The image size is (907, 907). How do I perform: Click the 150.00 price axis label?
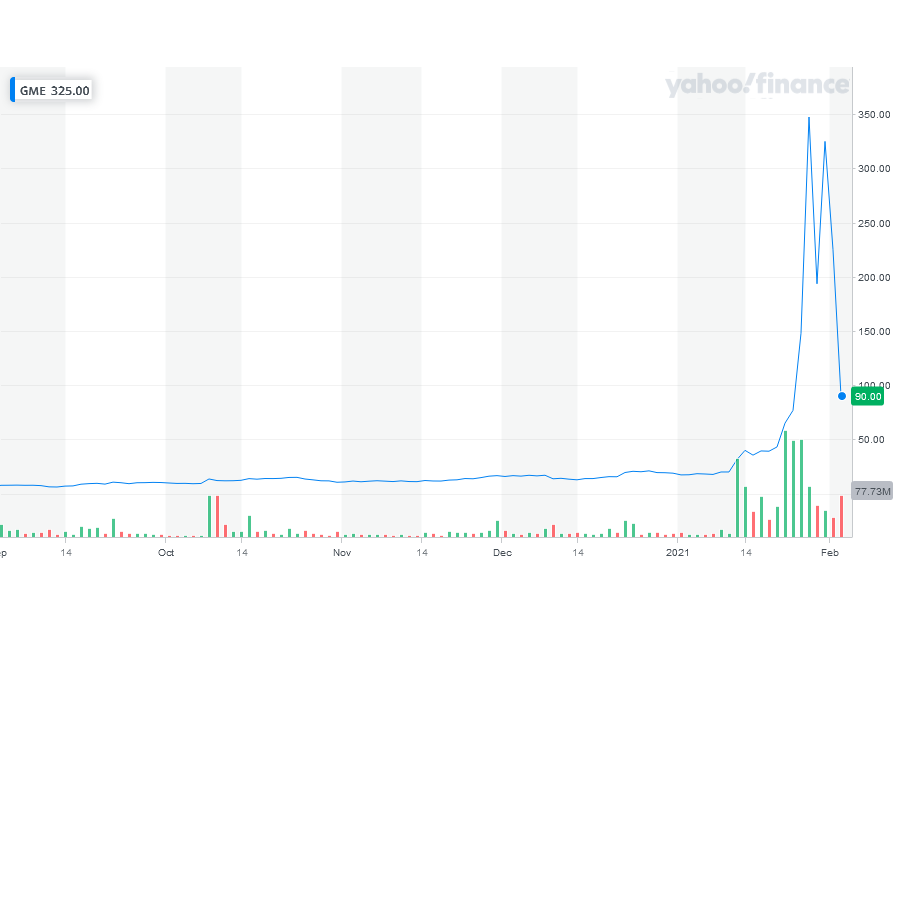tap(874, 331)
